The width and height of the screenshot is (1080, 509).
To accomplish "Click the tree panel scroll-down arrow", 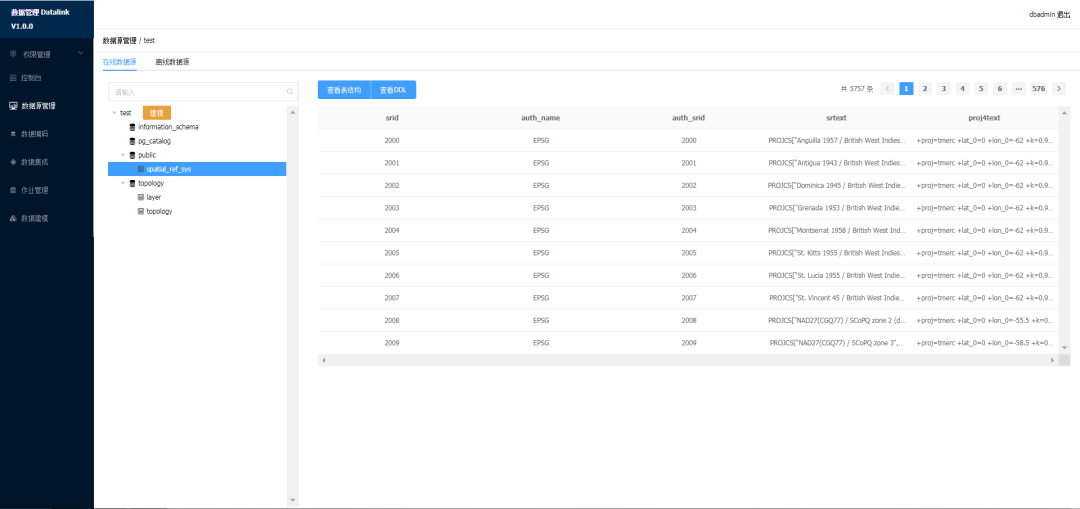I will pos(293,500).
